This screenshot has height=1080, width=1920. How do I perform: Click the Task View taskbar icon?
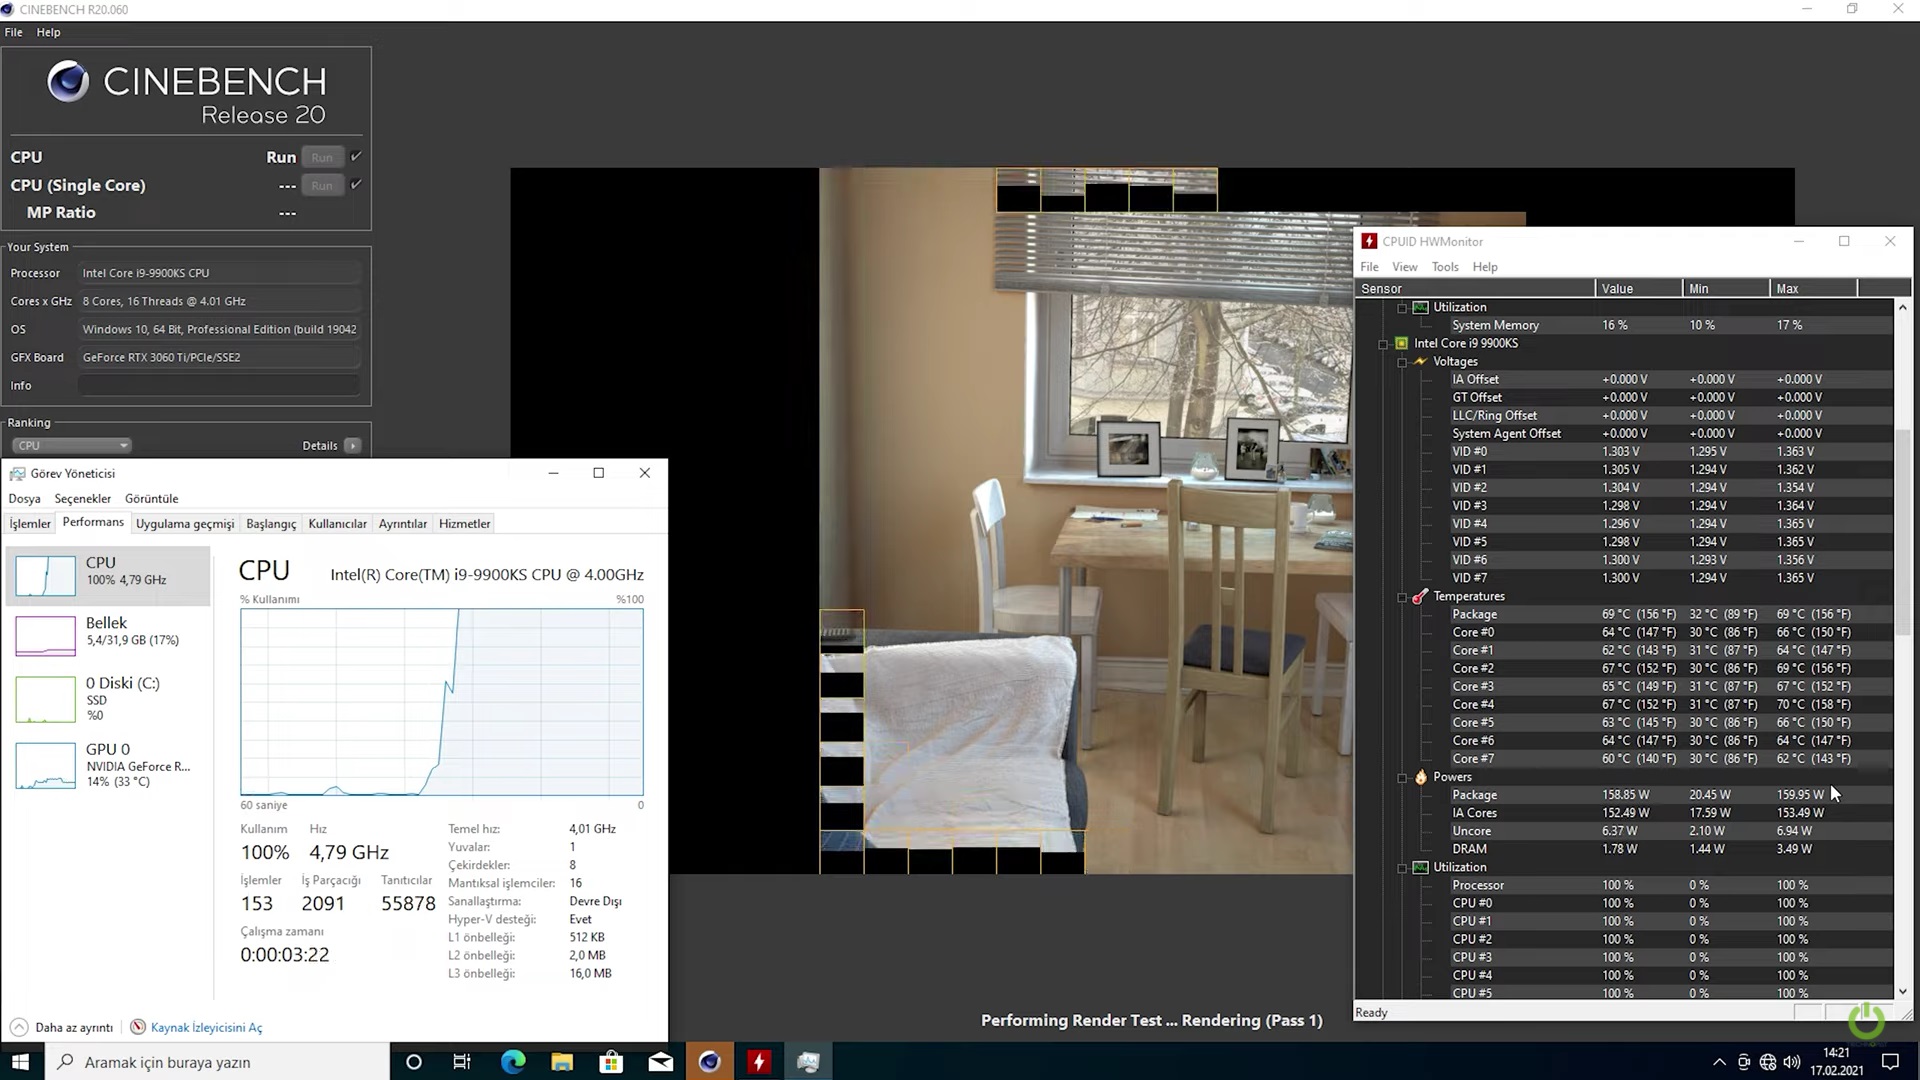(462, 1062)
